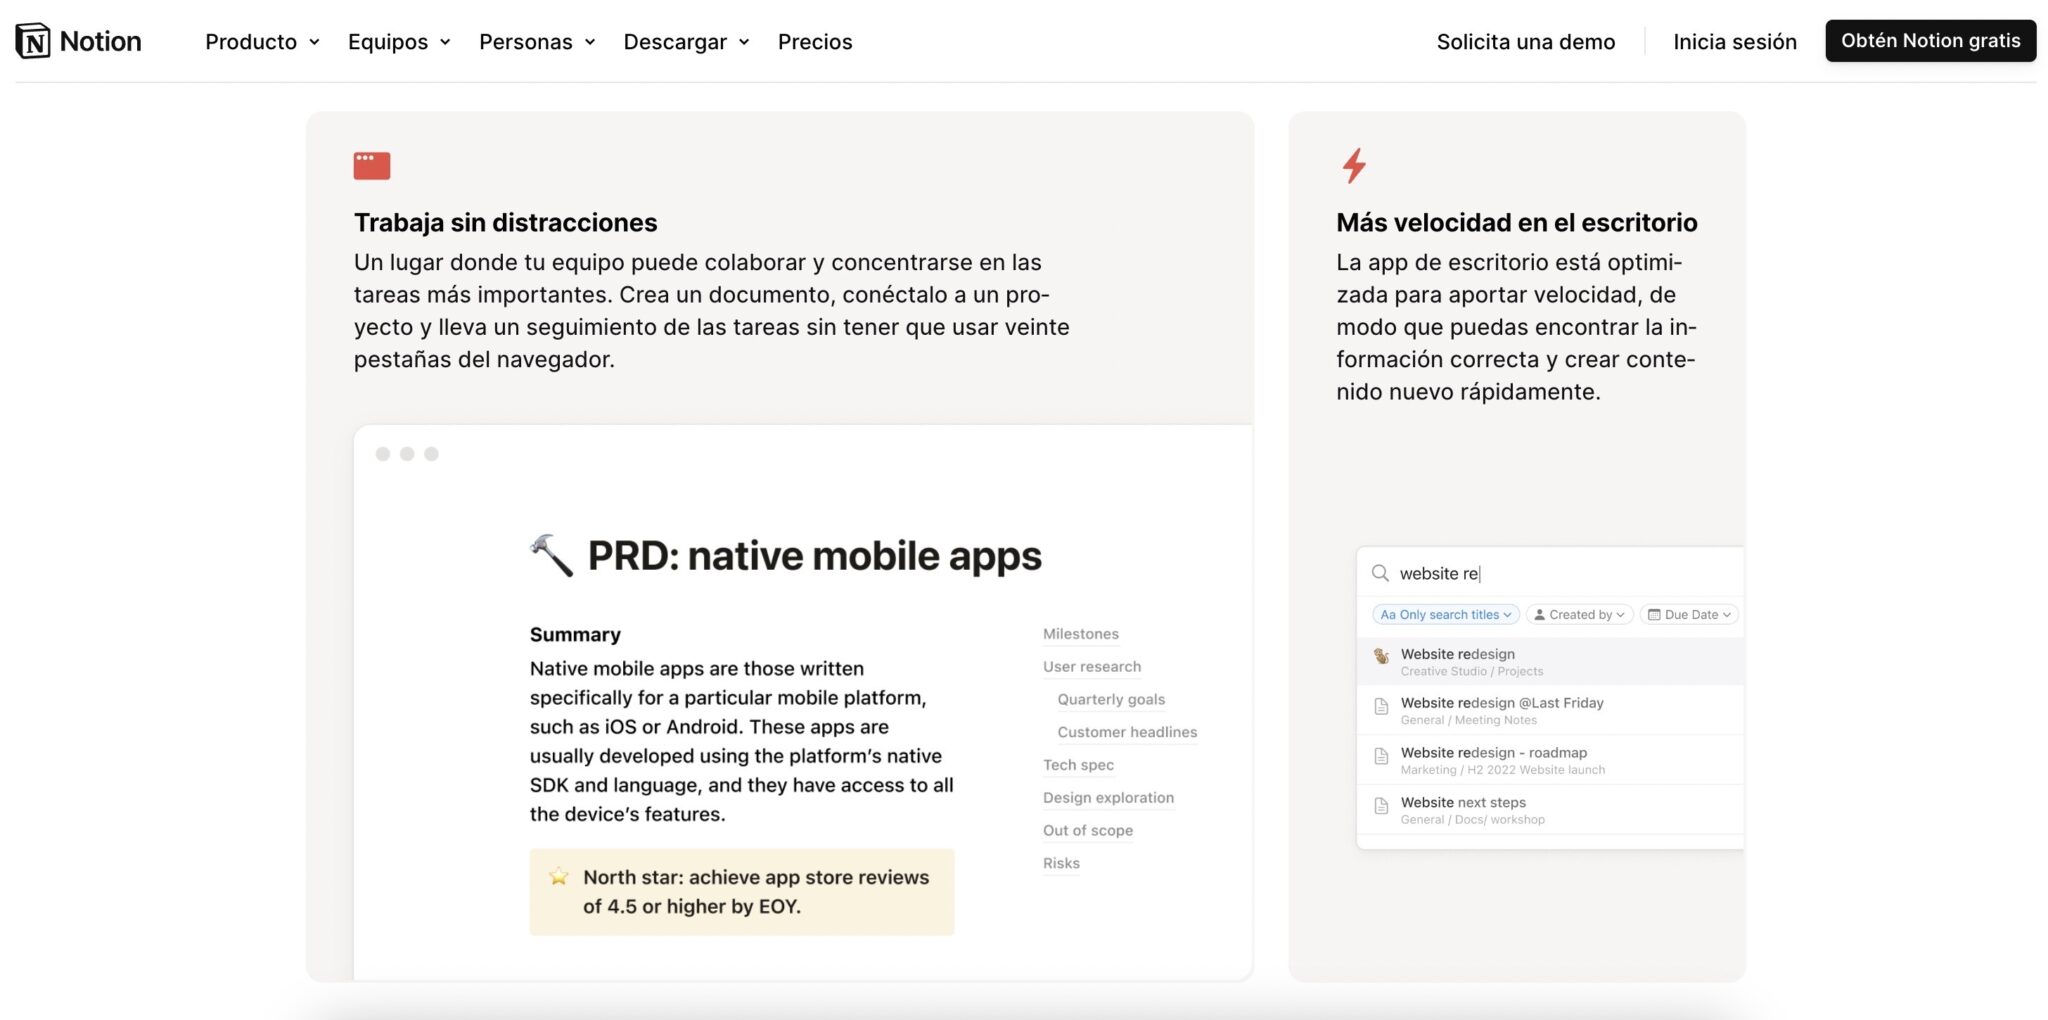Go to the Precios menu item

tap(815, 42)
